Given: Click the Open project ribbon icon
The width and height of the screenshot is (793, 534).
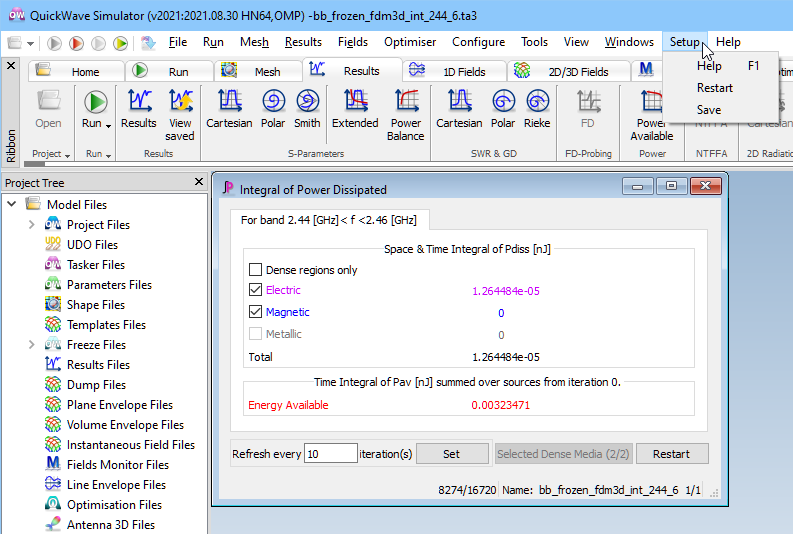Looking at the screenshot, I should [x=49, y=101].
